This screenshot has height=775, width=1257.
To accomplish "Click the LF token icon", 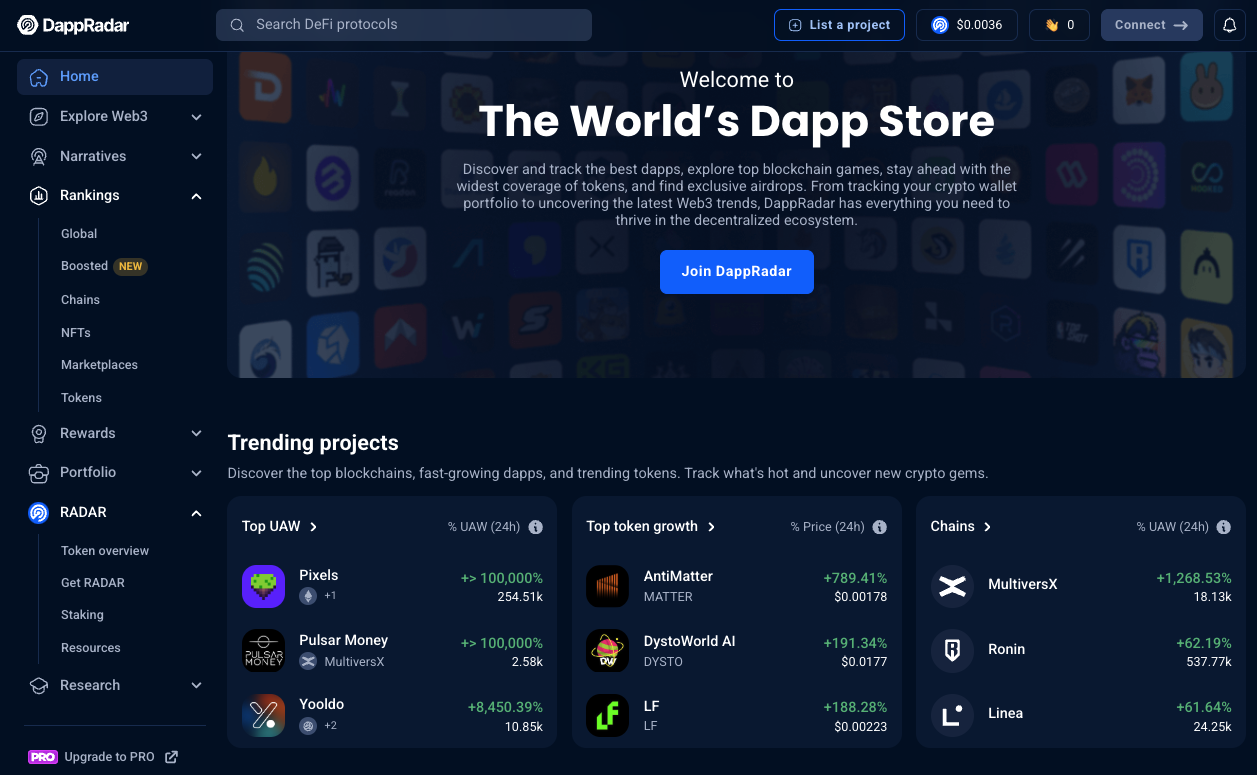I will [608, 715].
